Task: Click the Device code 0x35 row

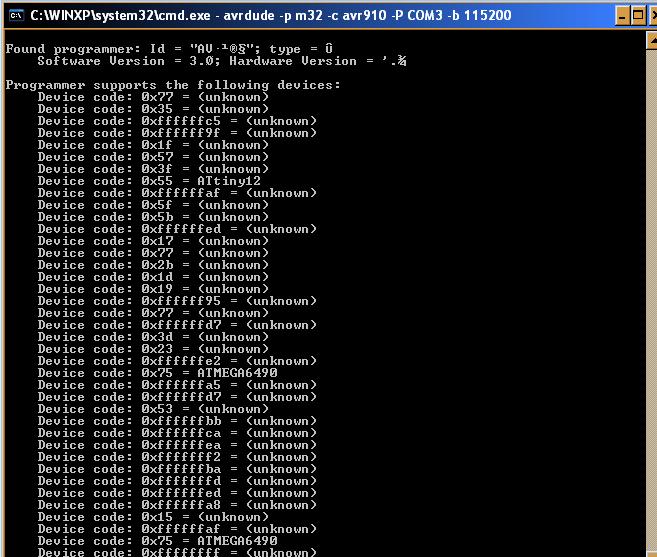Action: click(x=153, y=109)
